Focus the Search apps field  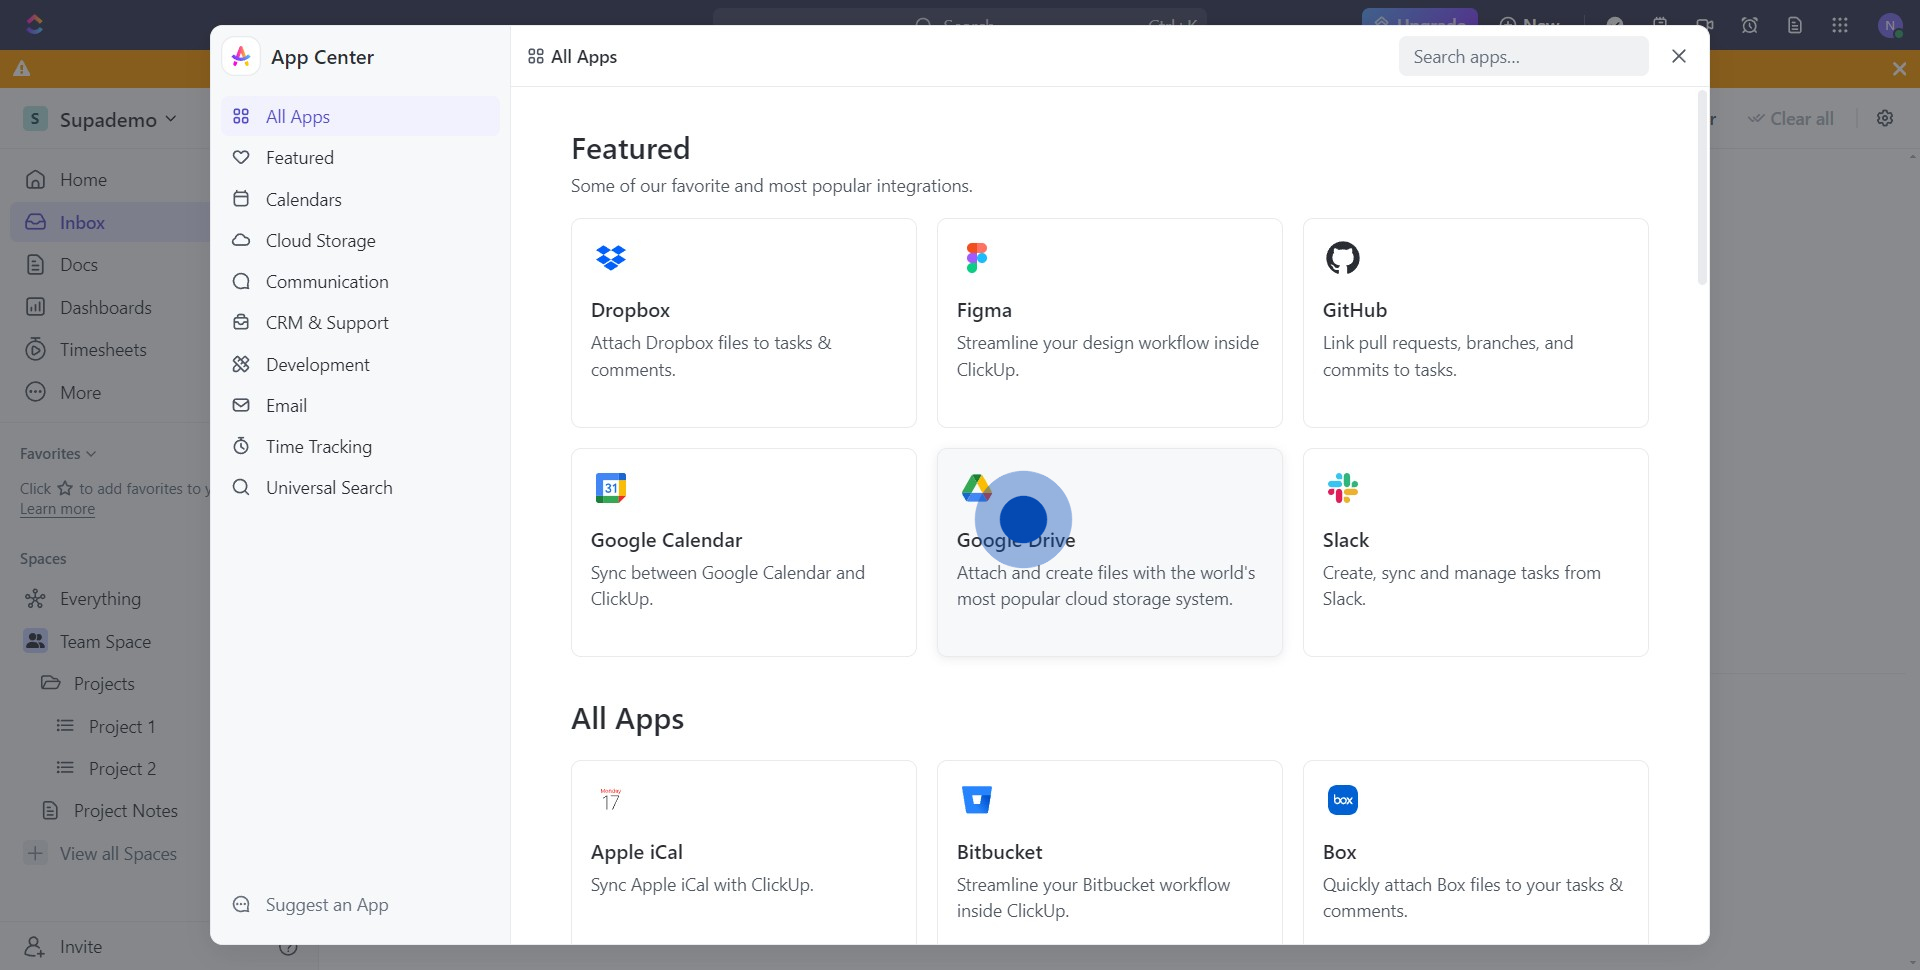[x=1523, y=56]
